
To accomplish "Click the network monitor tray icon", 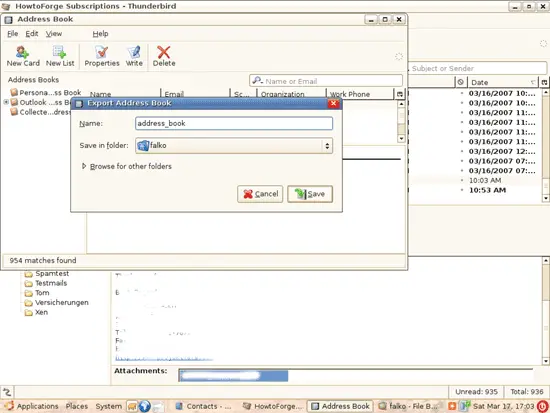I will pos(465,406).
